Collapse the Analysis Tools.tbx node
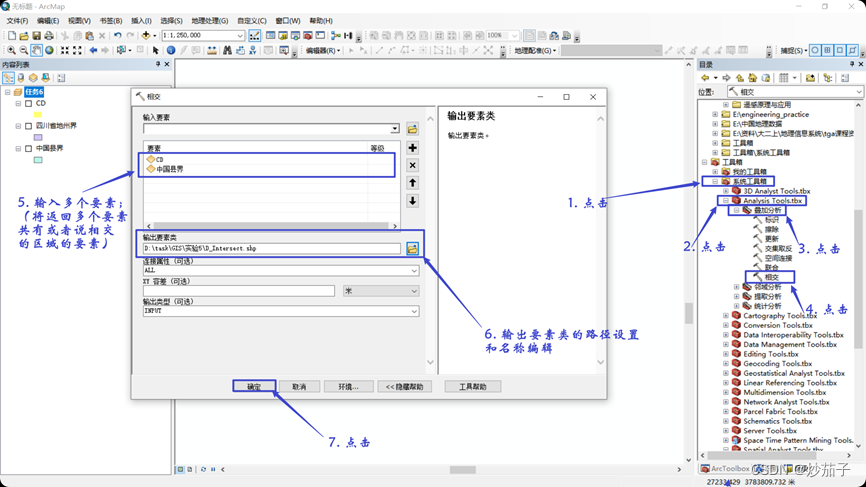Viewport: 866px width, 487px height. (726, 200)
